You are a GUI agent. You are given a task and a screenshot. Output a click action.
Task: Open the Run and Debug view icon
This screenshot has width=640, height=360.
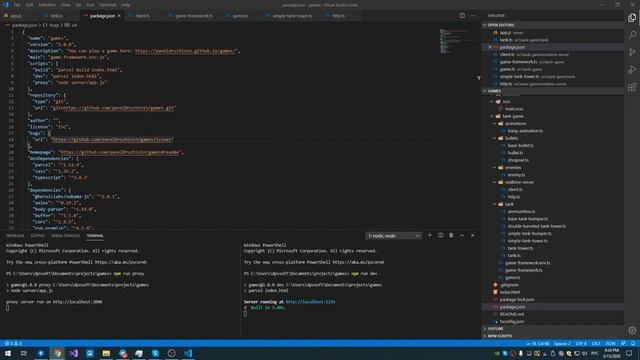pos(632,70)
